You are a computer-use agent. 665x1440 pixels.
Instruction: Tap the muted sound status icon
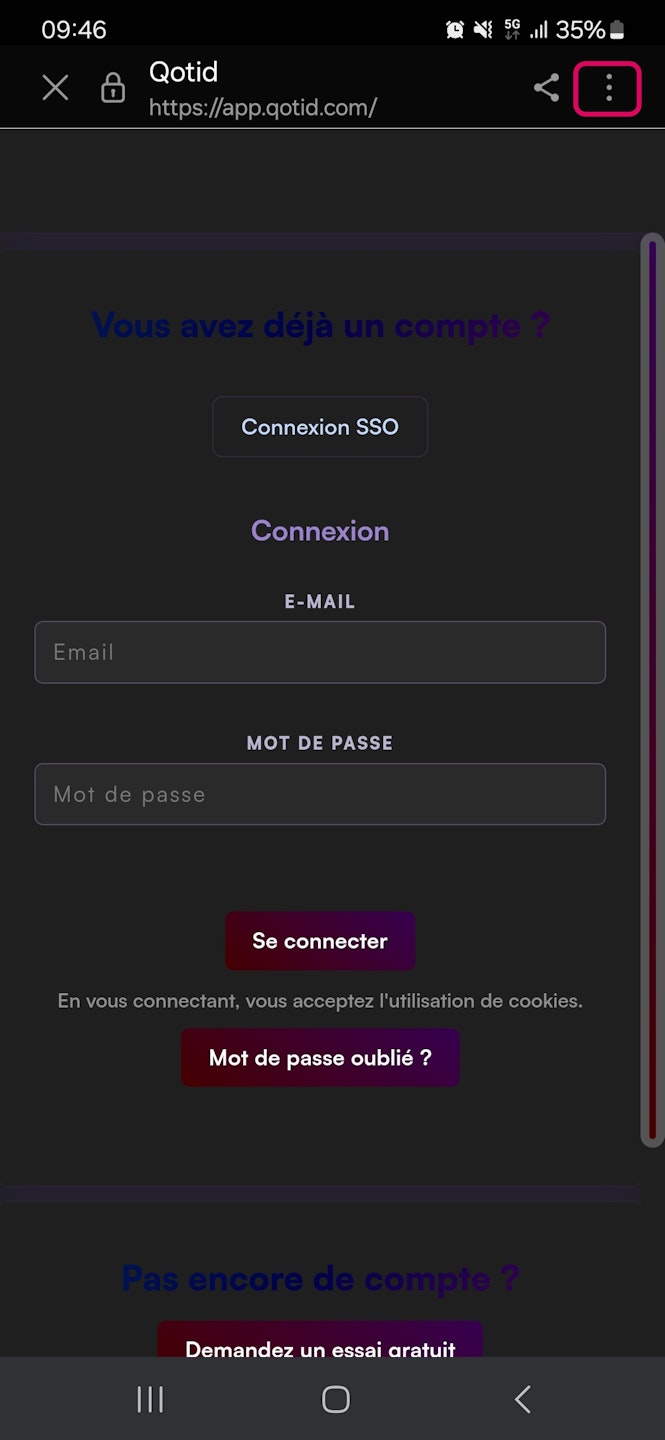click(x=483, y=30)
